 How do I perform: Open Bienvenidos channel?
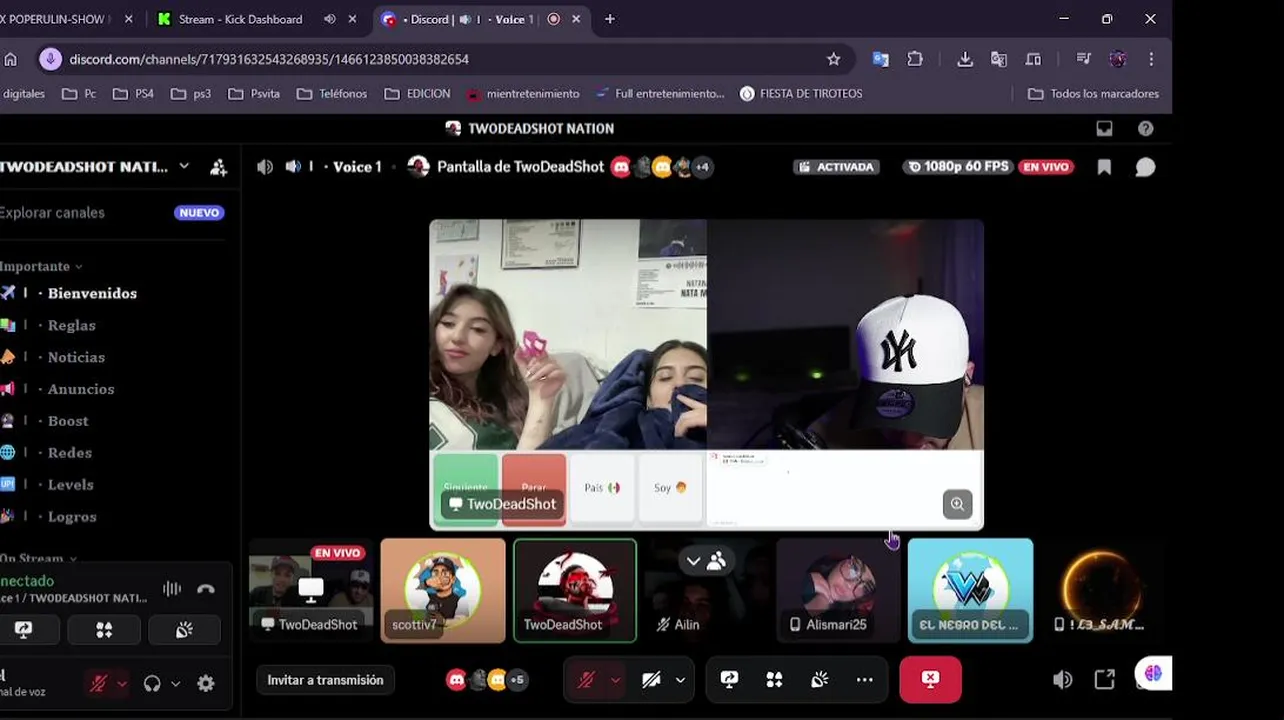(x=92, y=293)
